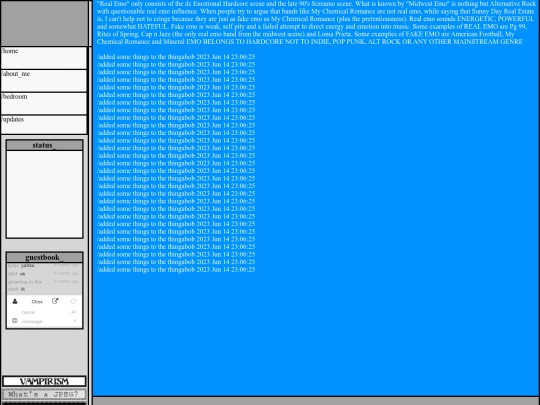The height and width of the screenshot is (405, 540).
Task: Go to the /about_me page
Action: (44, 81)
